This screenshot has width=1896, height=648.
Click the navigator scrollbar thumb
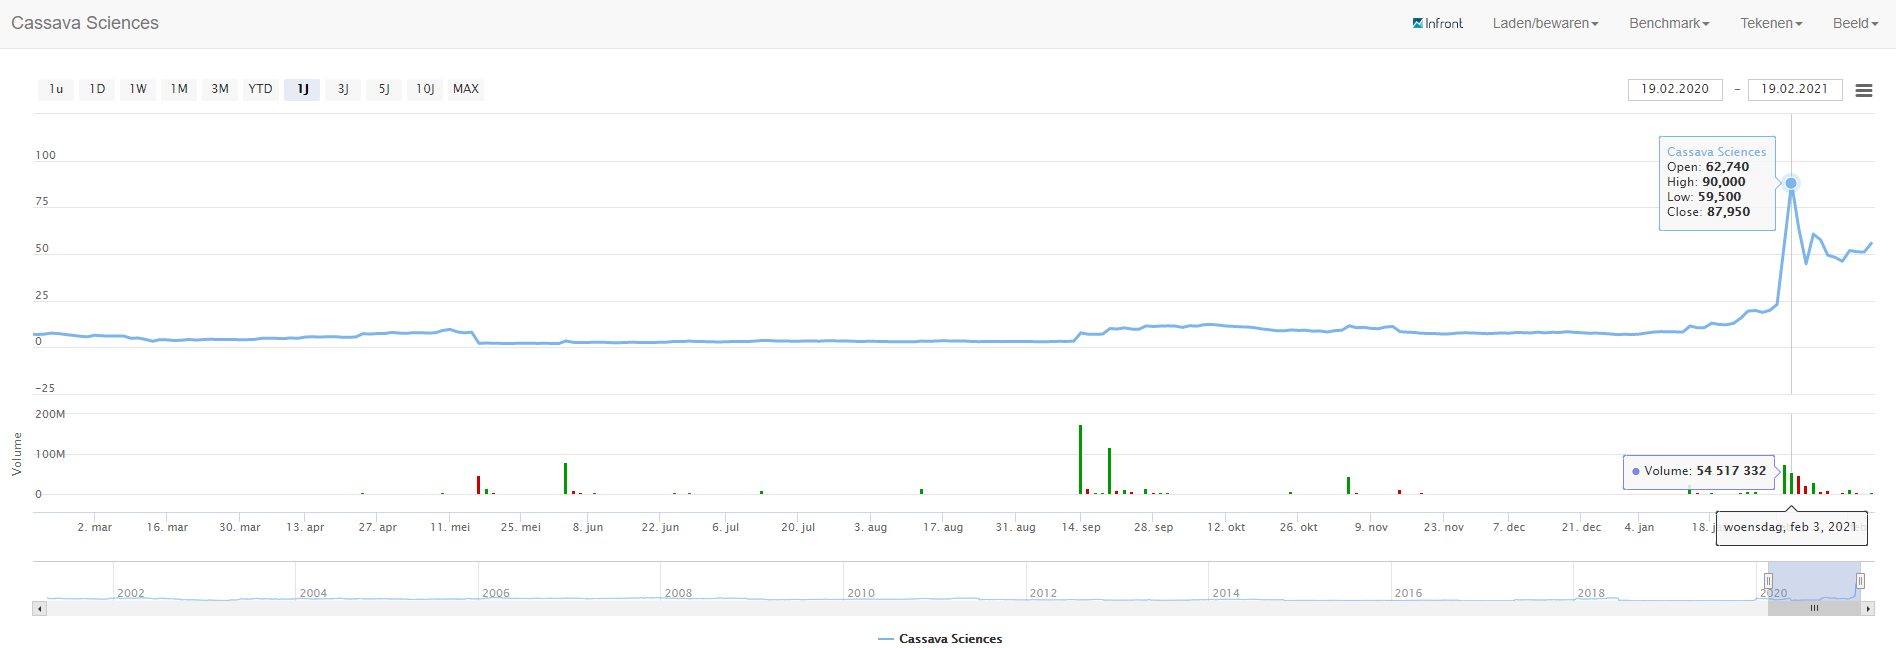pos(1814,608)
